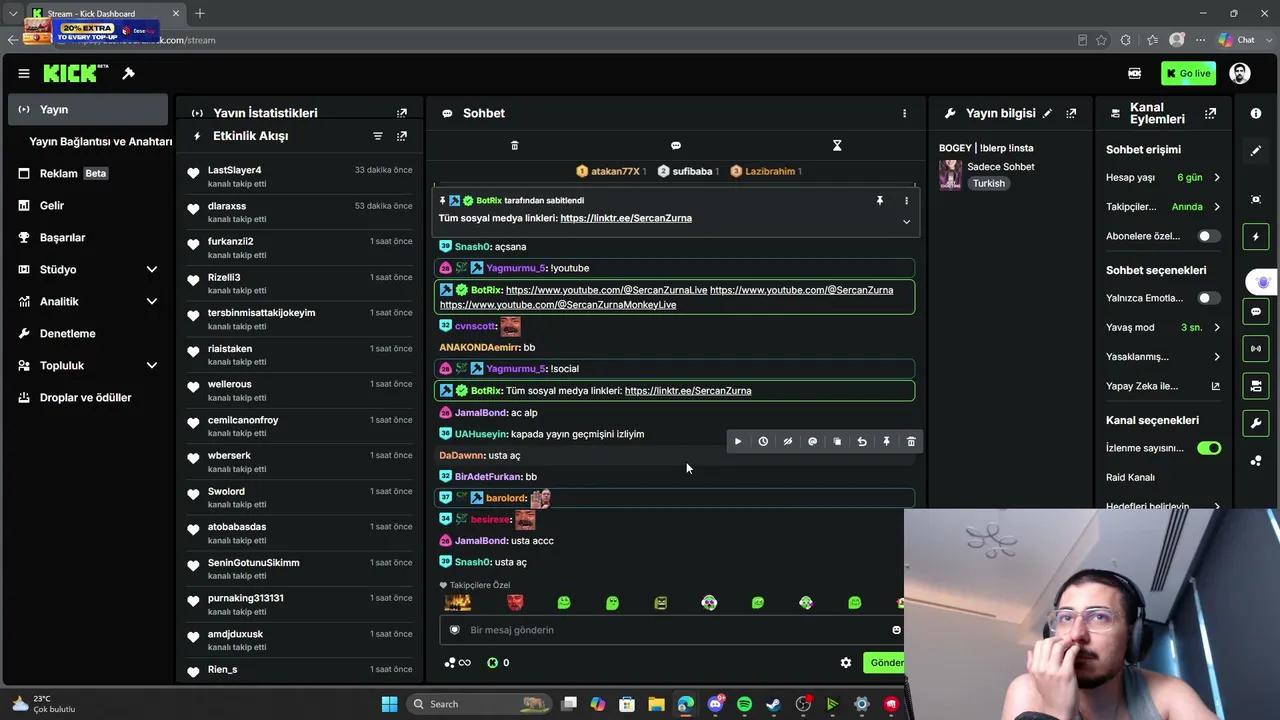Click the message input field
Screen dimensions: 1280x720
coord(672,630)
